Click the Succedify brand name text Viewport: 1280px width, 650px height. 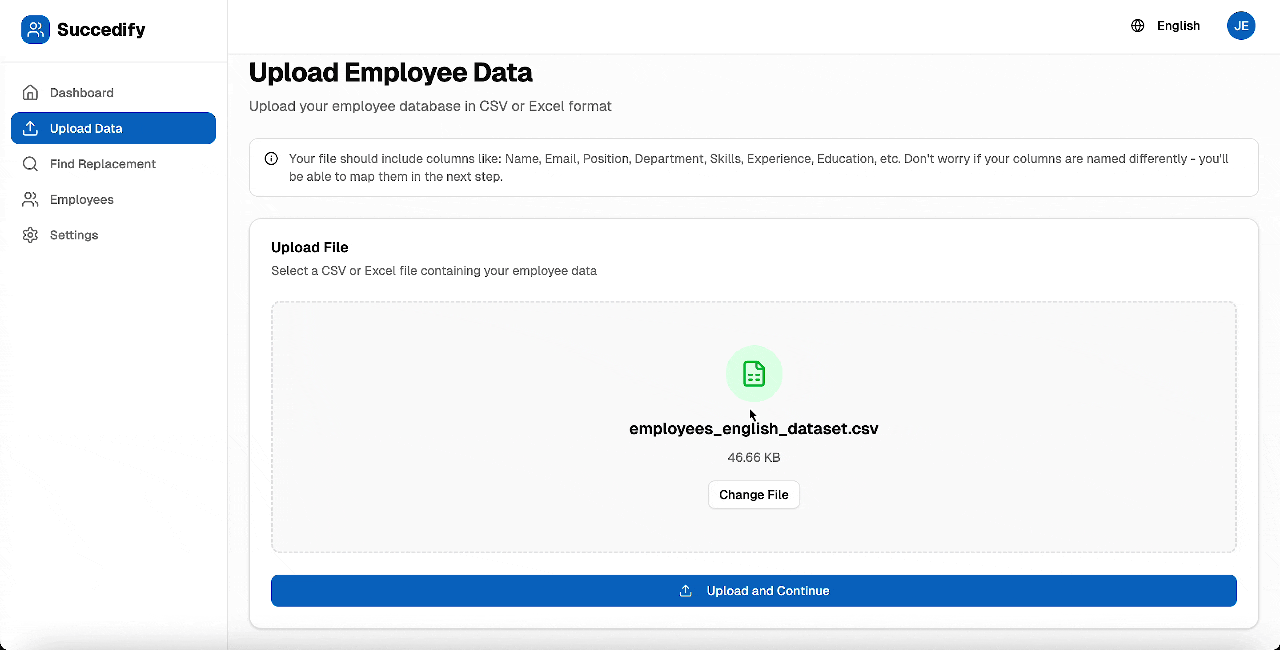click(101, 30)
